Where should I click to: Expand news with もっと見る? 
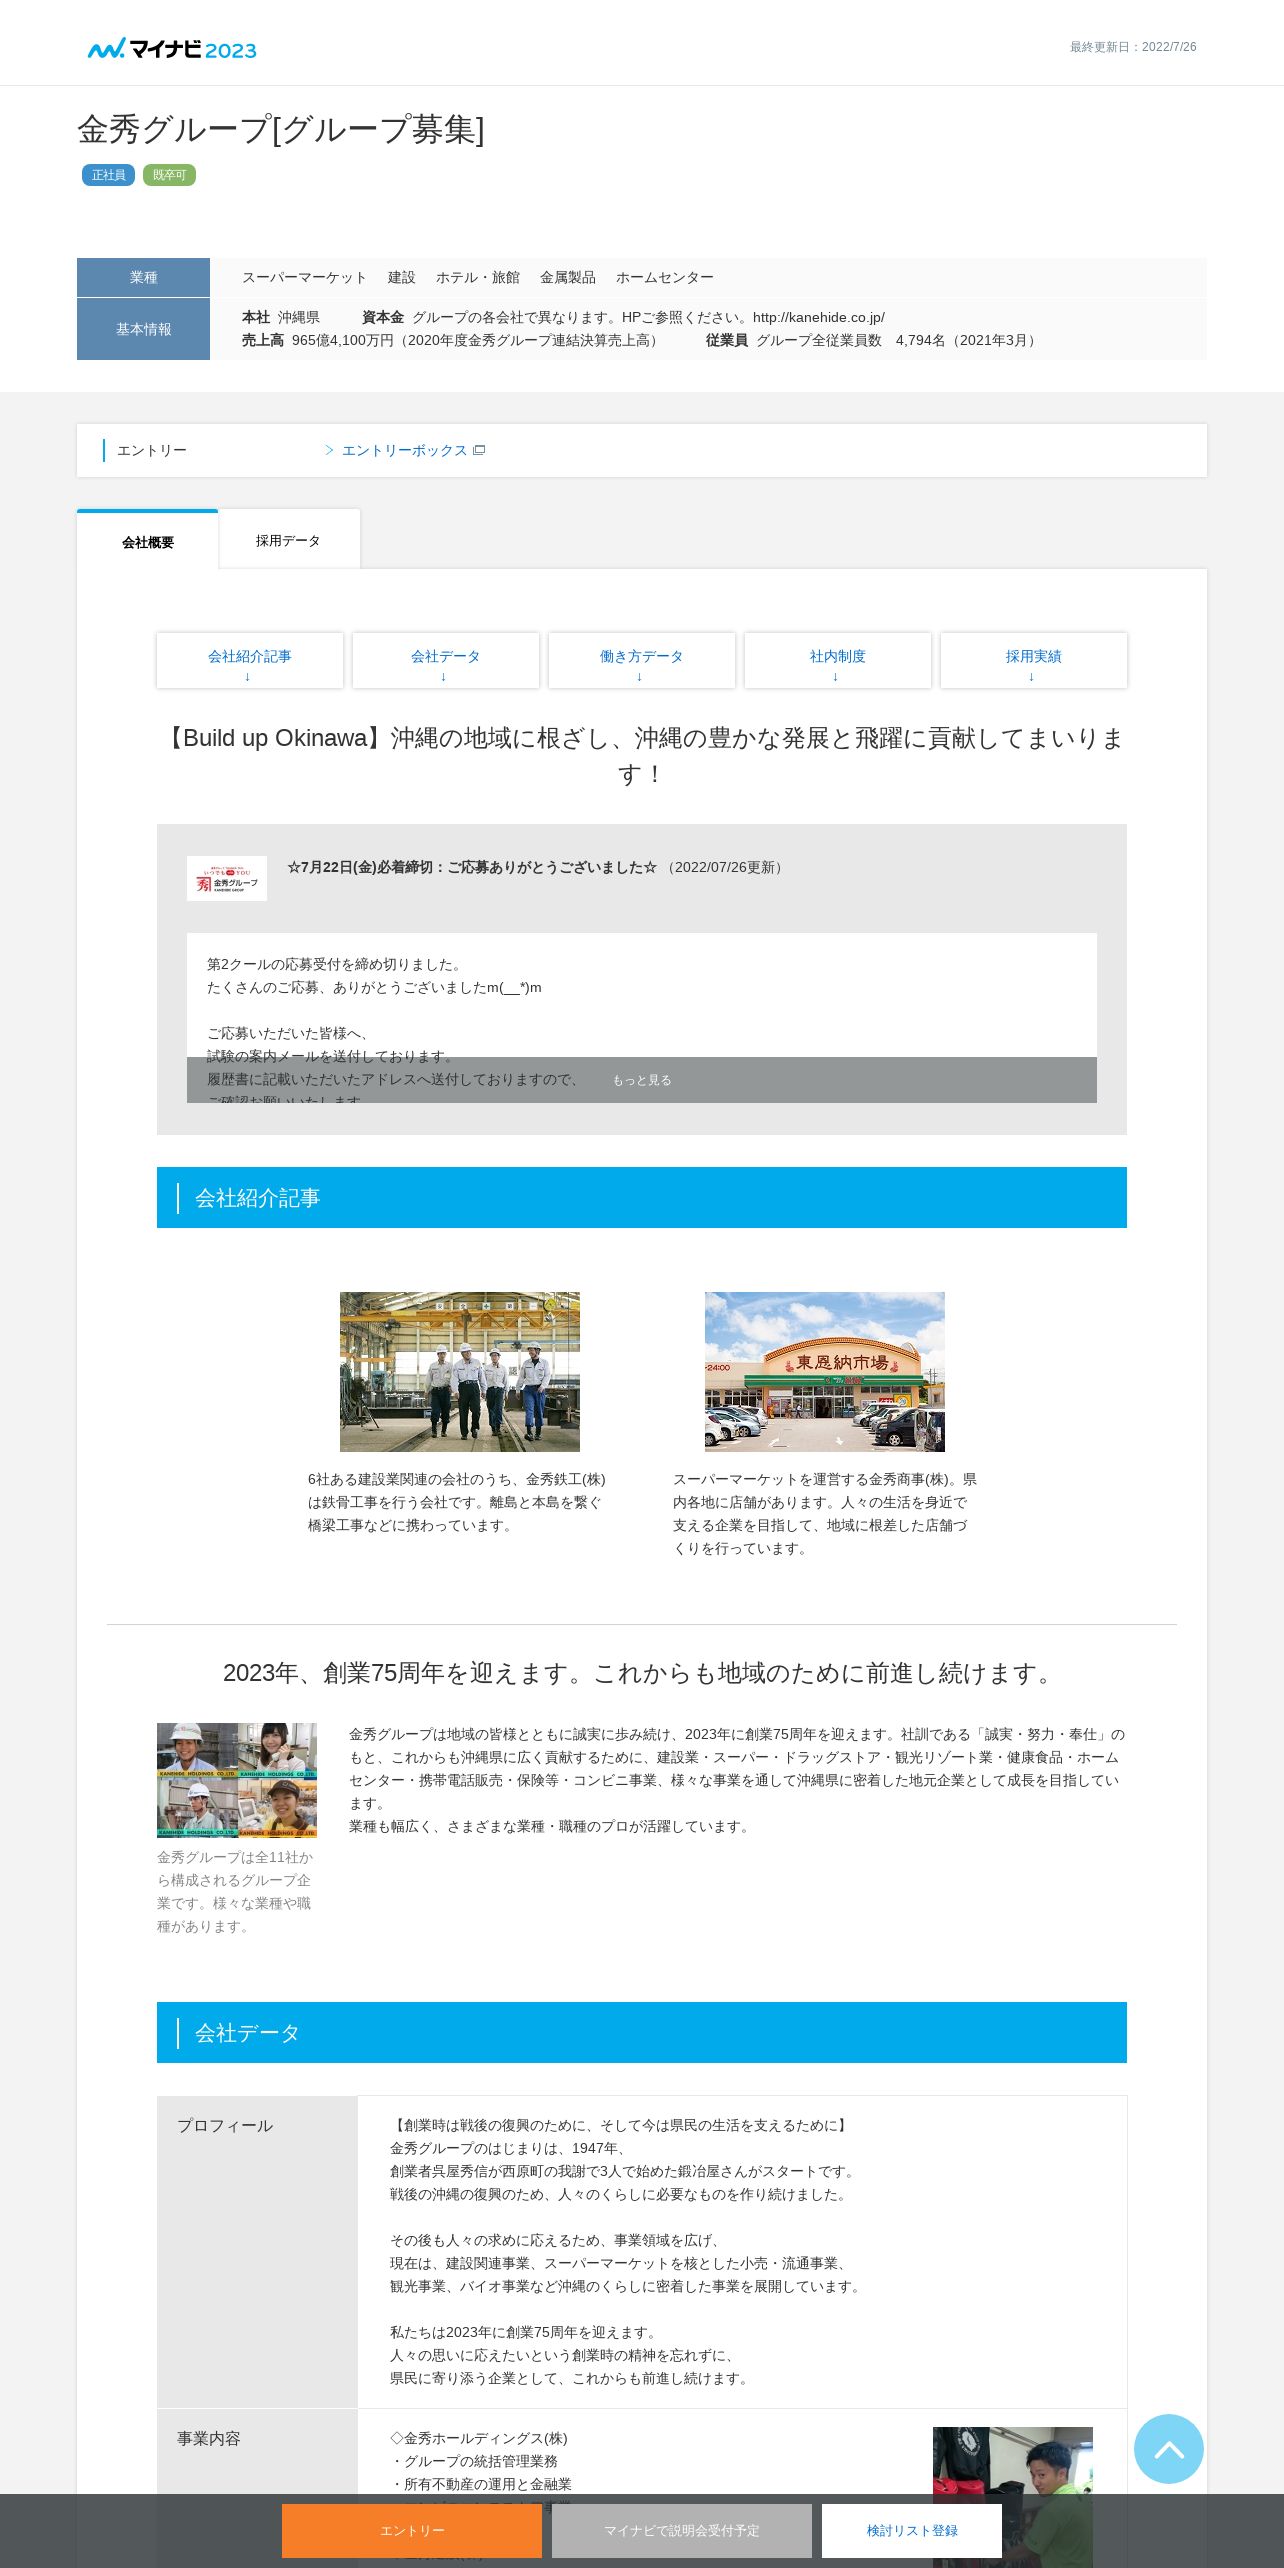642,1080
